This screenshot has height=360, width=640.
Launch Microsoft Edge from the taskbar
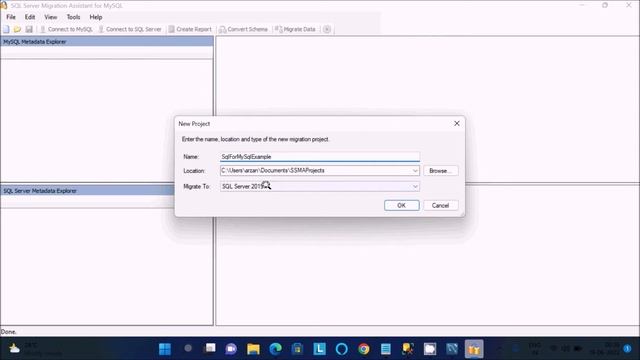tap(276, 349)
